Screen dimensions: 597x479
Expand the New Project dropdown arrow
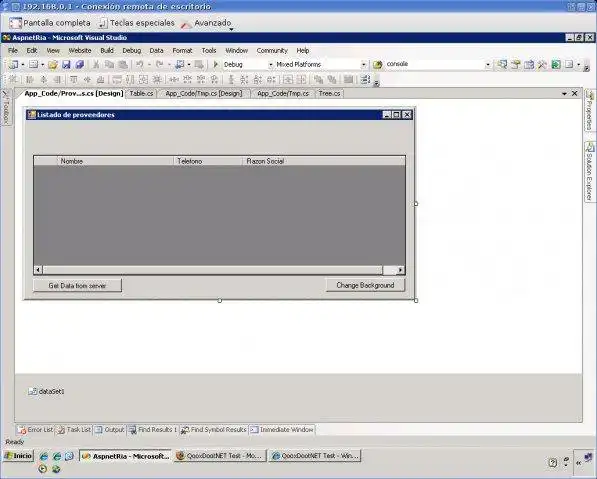pos(23,65)
